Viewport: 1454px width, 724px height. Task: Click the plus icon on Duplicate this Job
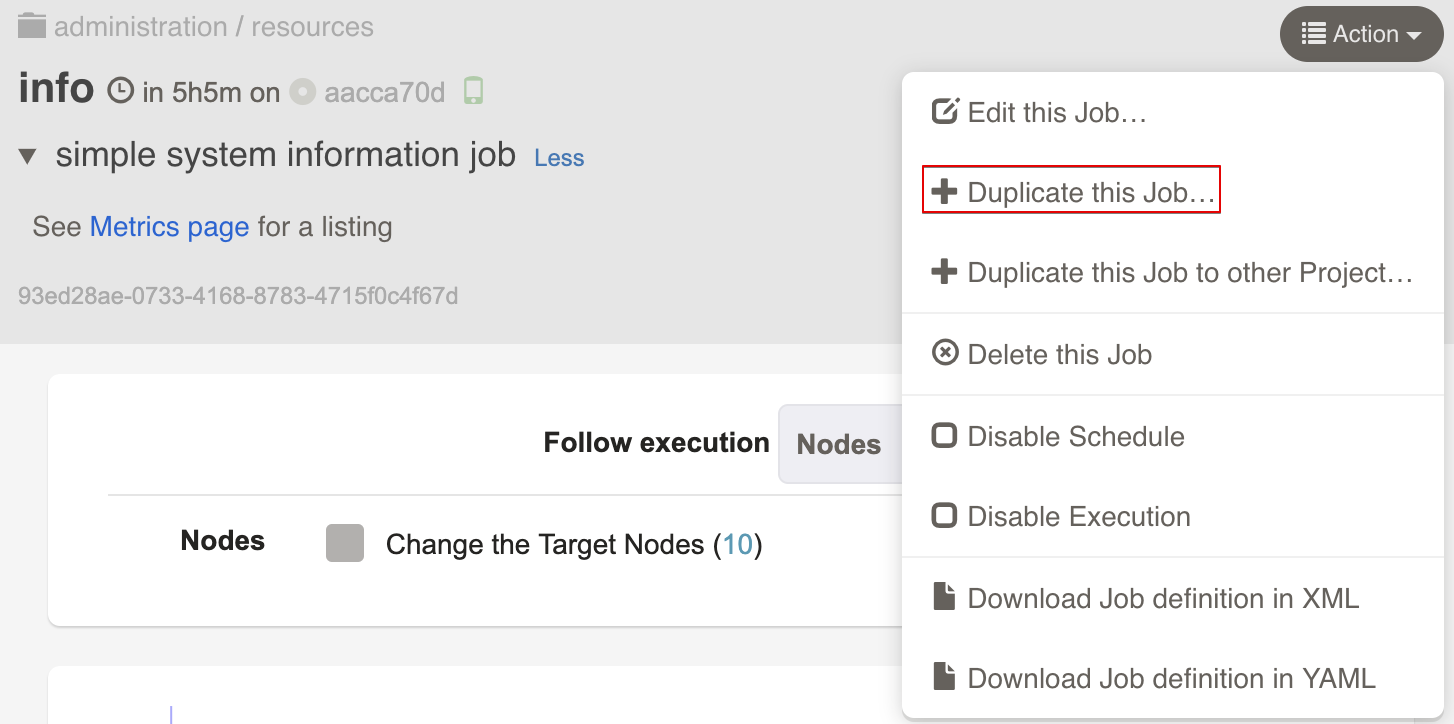tap(944, 191)
